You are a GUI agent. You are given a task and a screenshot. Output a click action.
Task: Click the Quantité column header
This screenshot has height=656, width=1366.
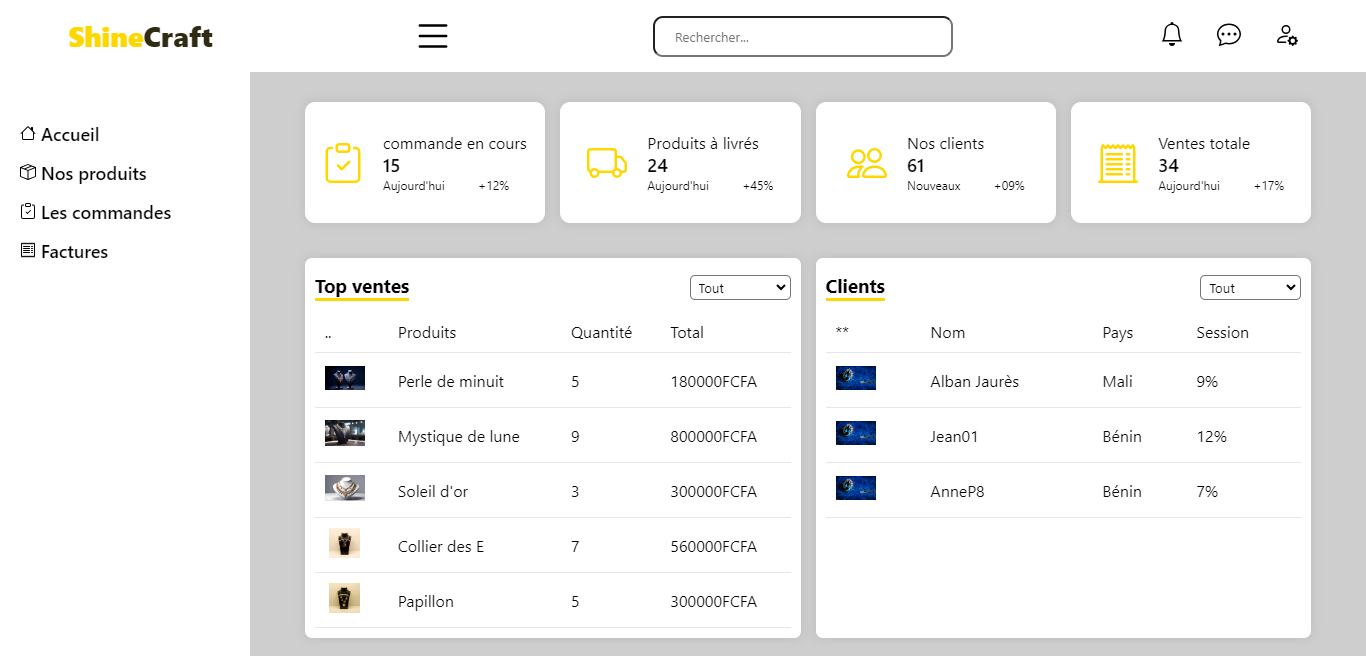[601, 333]
